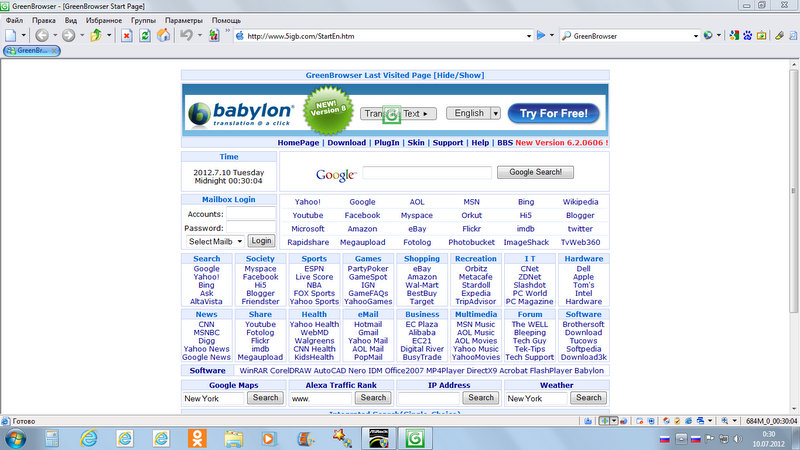
Task: Click the highlighter pen toolbar icon
Action: 779,36
